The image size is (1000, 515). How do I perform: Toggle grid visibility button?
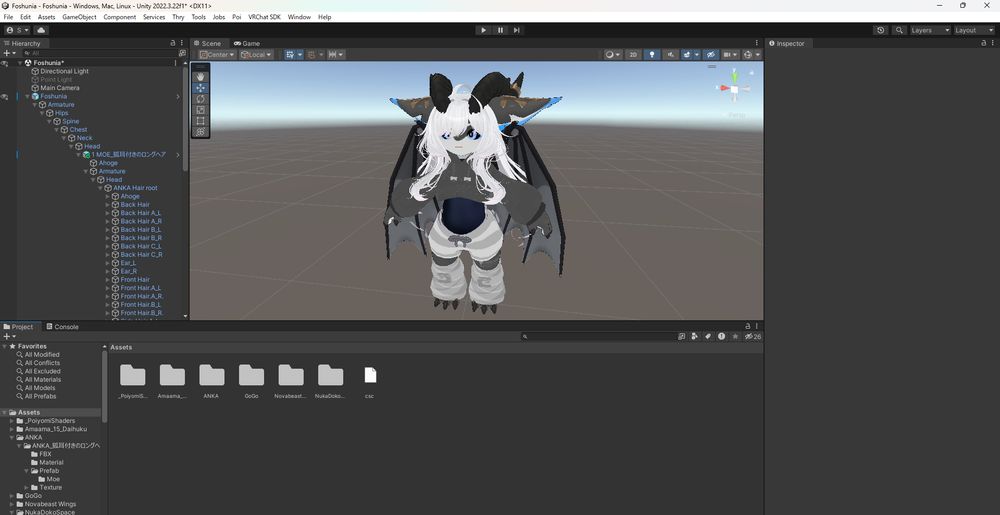(290, 55)
